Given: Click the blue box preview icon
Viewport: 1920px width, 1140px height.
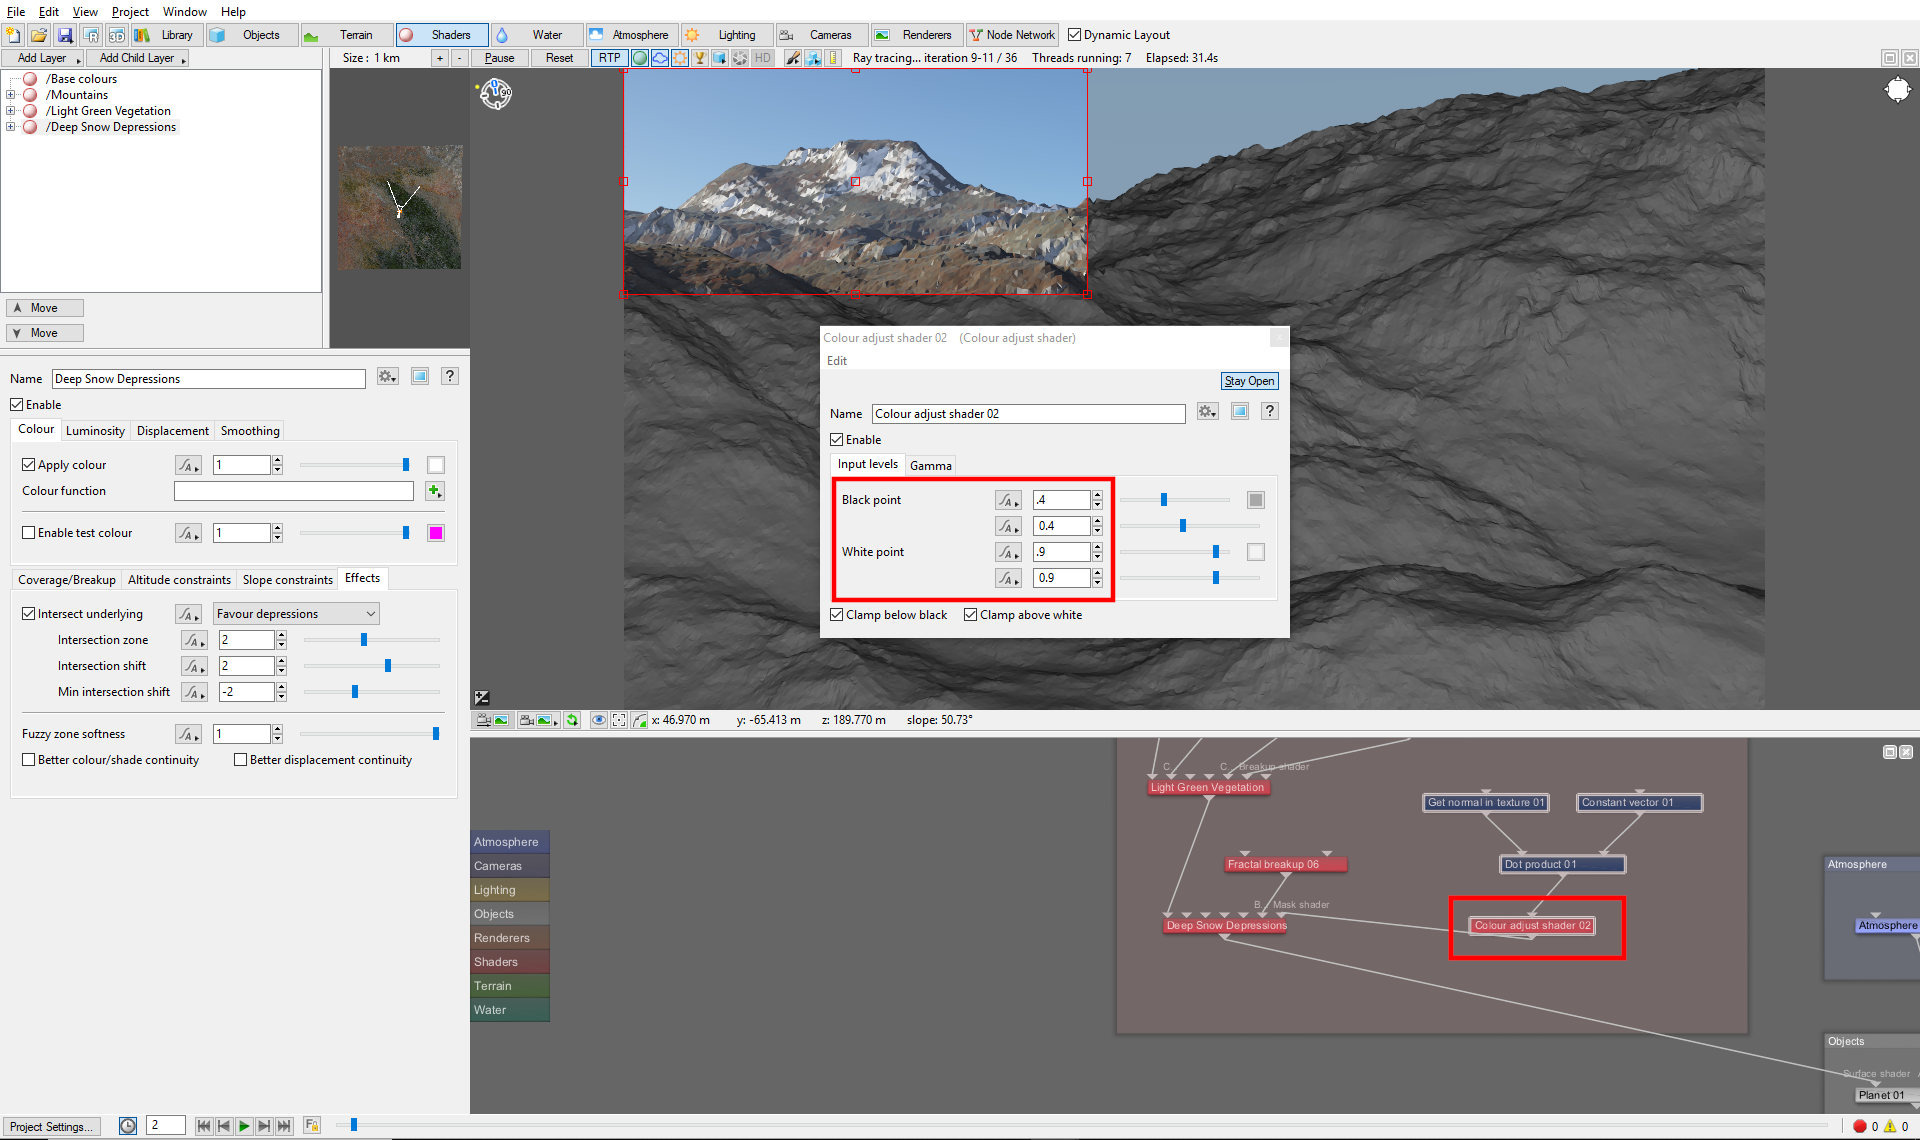Looking at the screenshot, I should (x=720, y=58).
